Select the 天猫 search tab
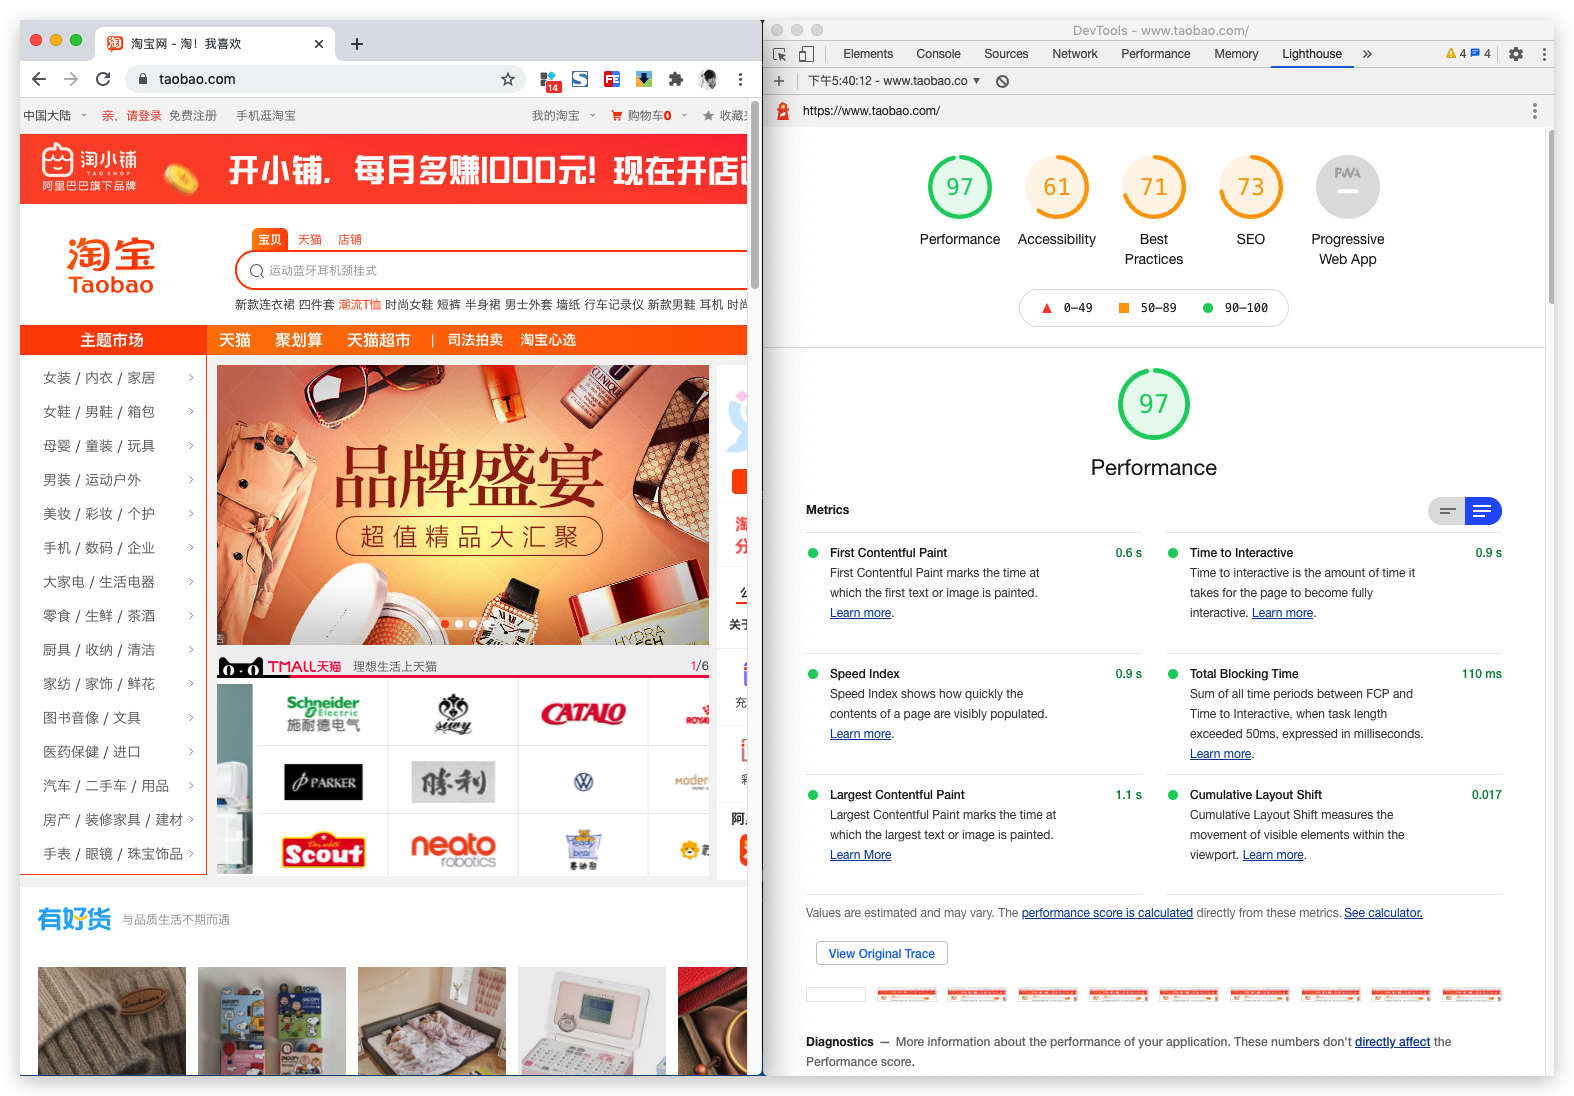 (x=310, y=240)
